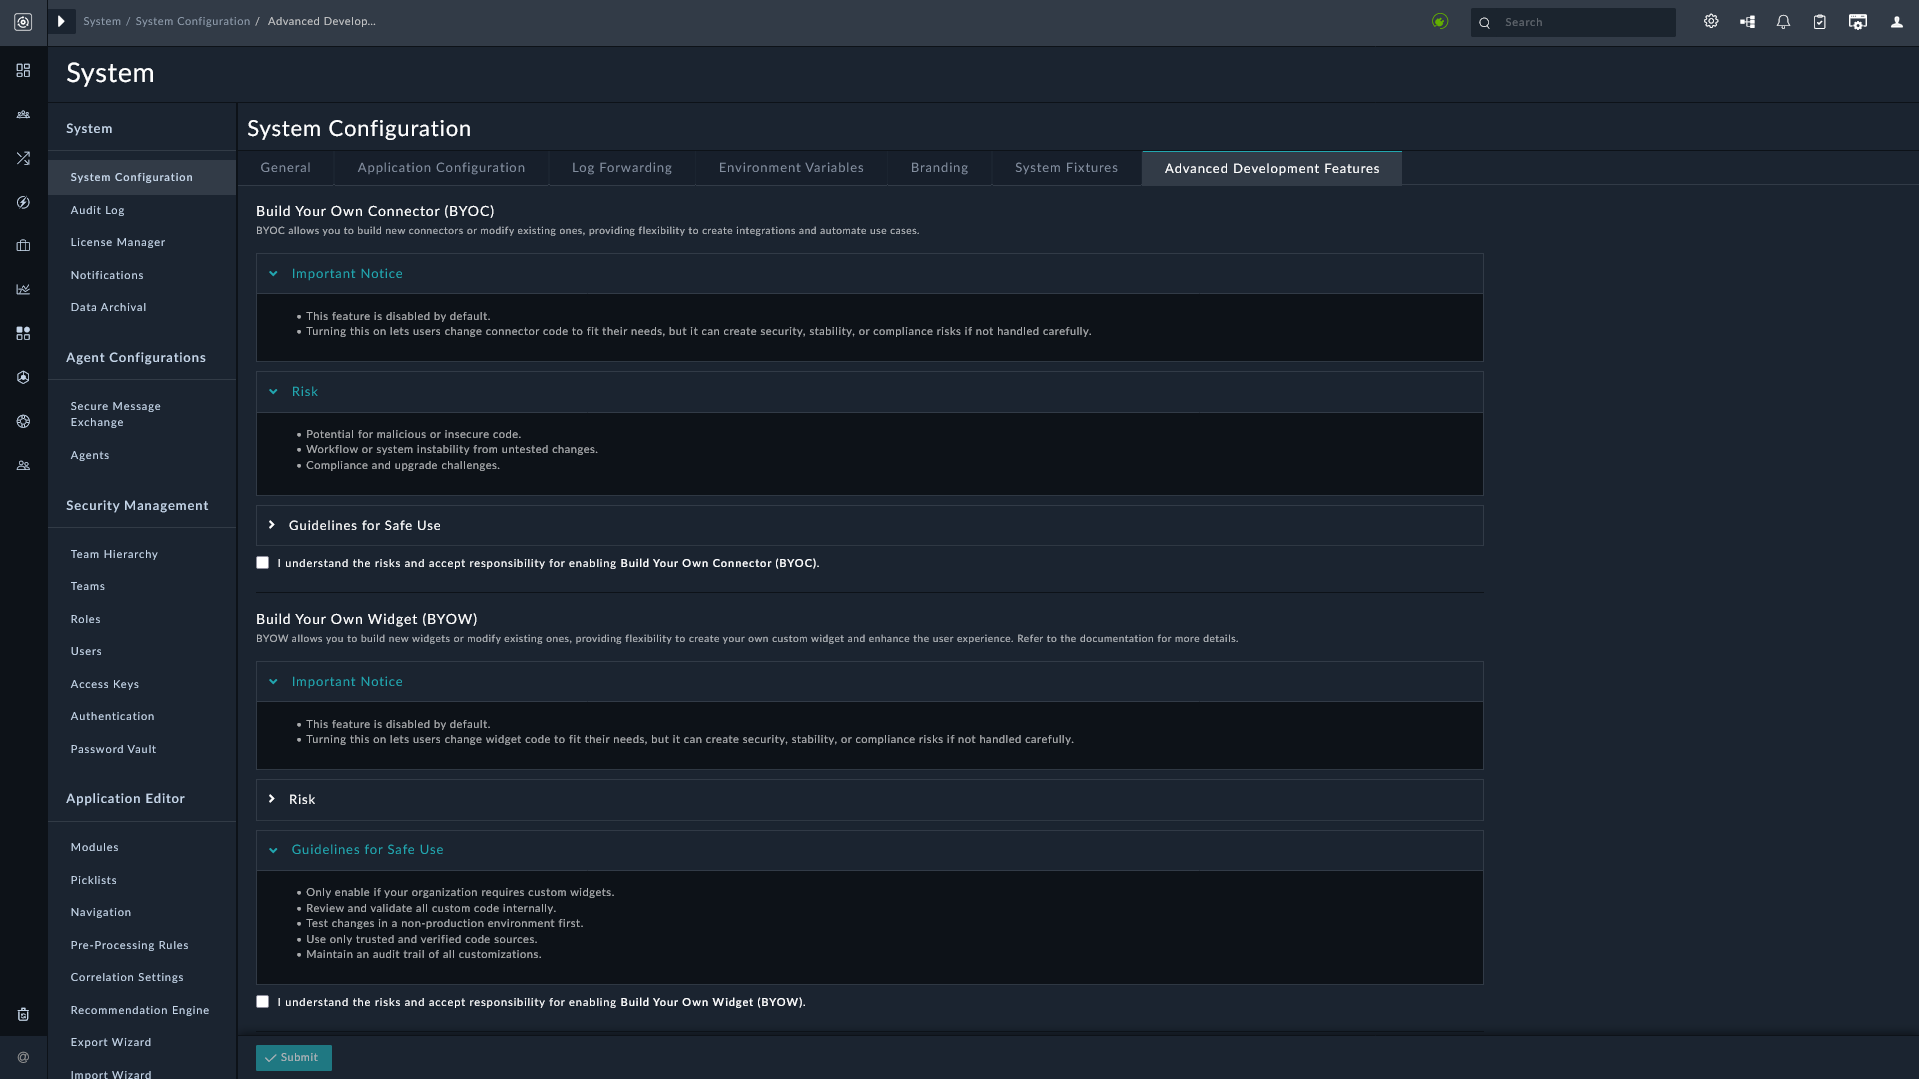Collapse the BYOC Important Notice section
The image size is (1920, 1080).
click(346, 274)
